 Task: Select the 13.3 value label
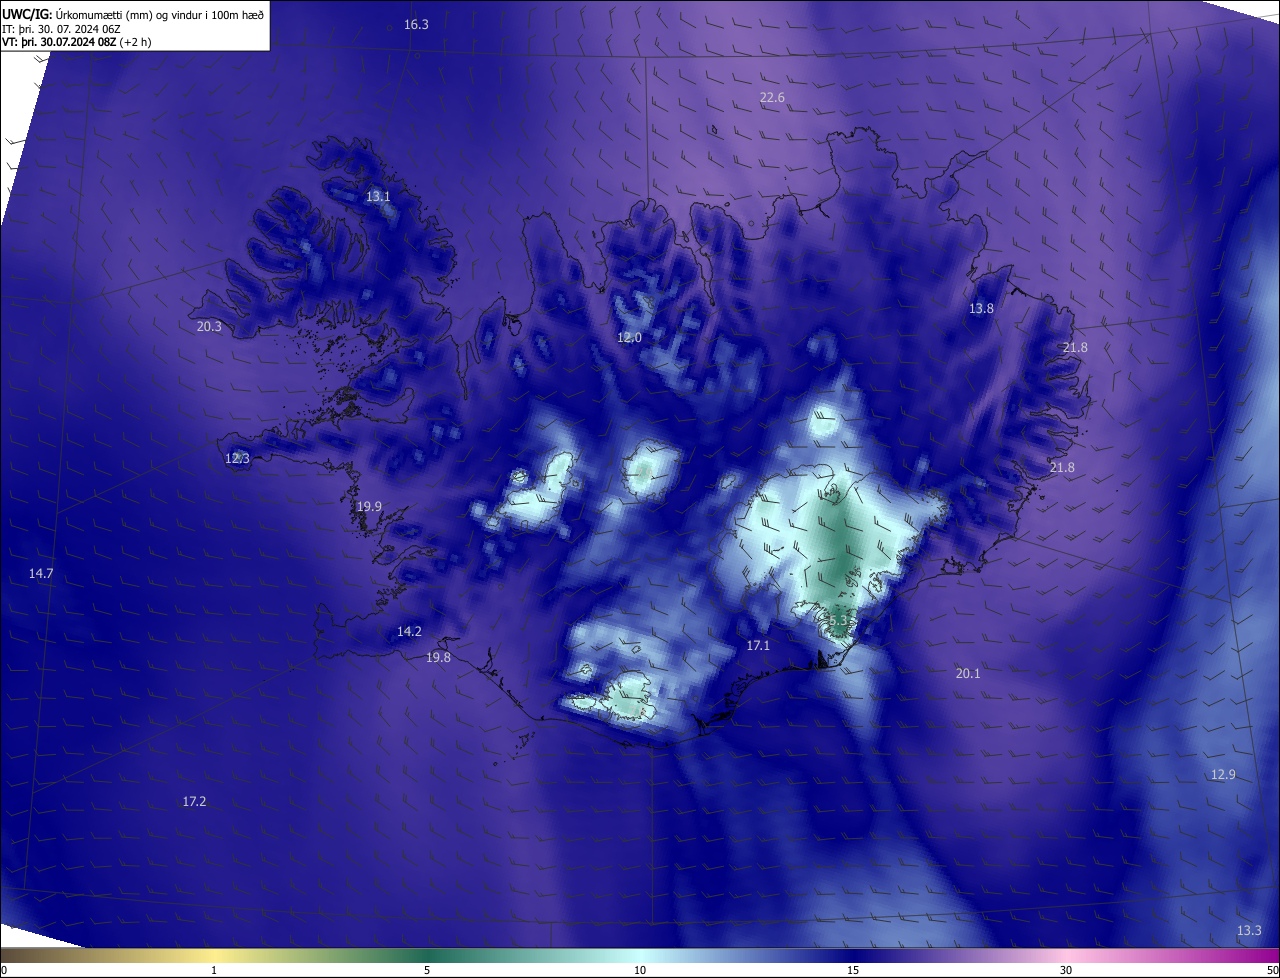point(1249,931)
